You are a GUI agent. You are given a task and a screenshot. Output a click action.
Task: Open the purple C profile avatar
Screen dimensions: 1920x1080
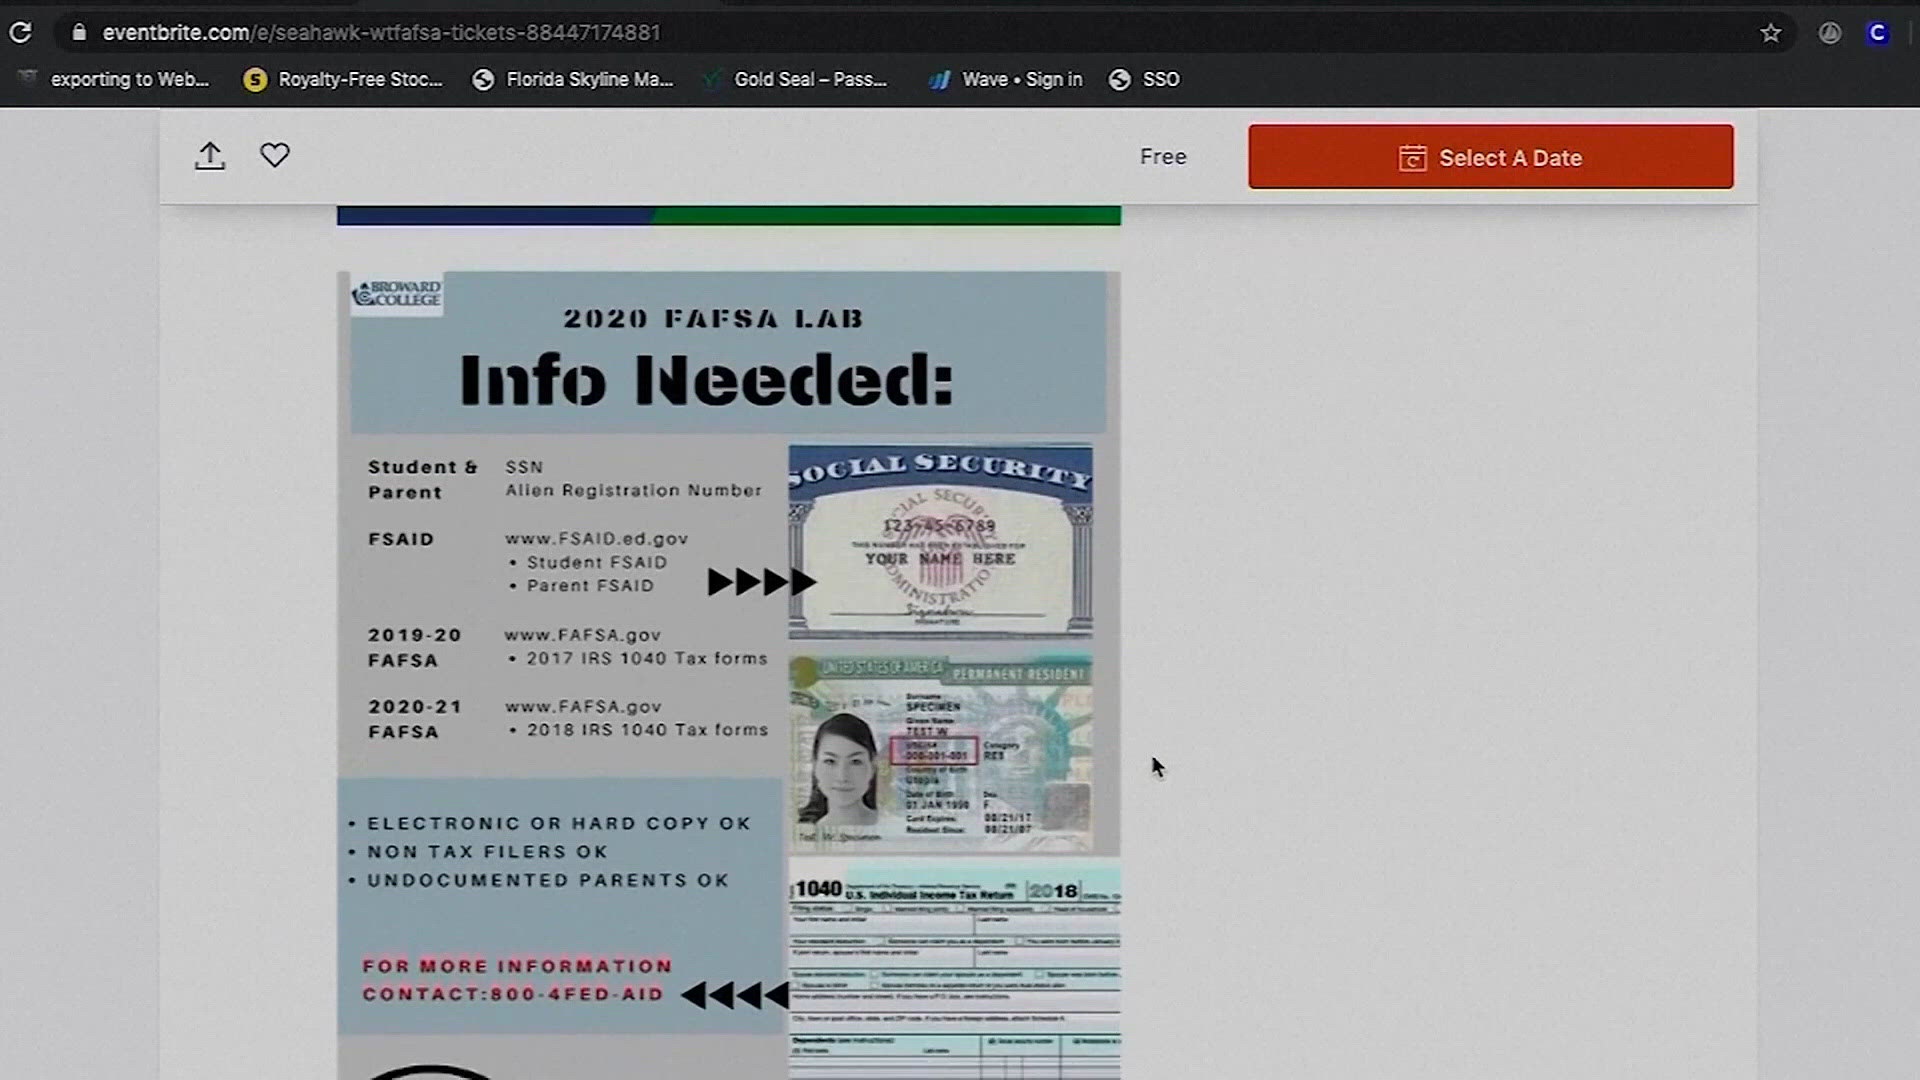(x=1877, y=33)
